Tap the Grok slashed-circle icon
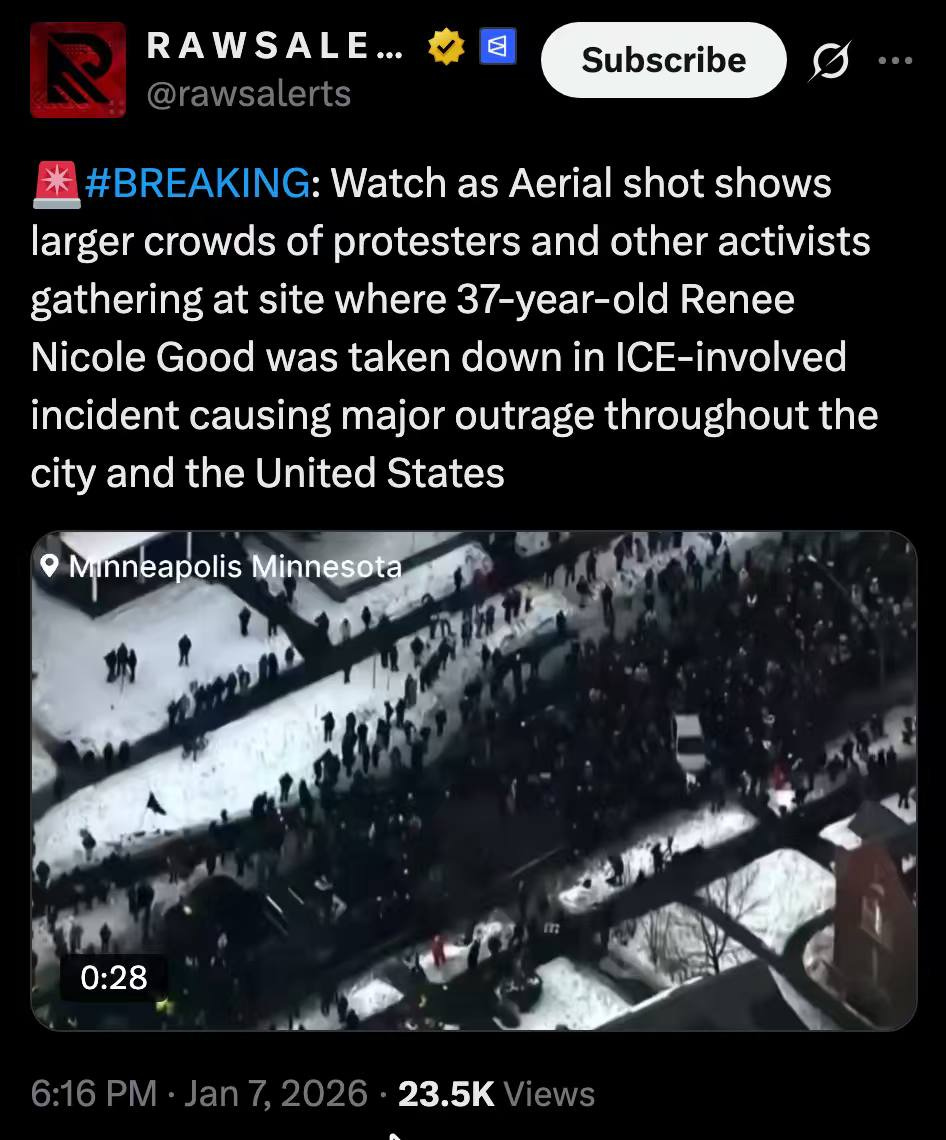 (830, 61)
